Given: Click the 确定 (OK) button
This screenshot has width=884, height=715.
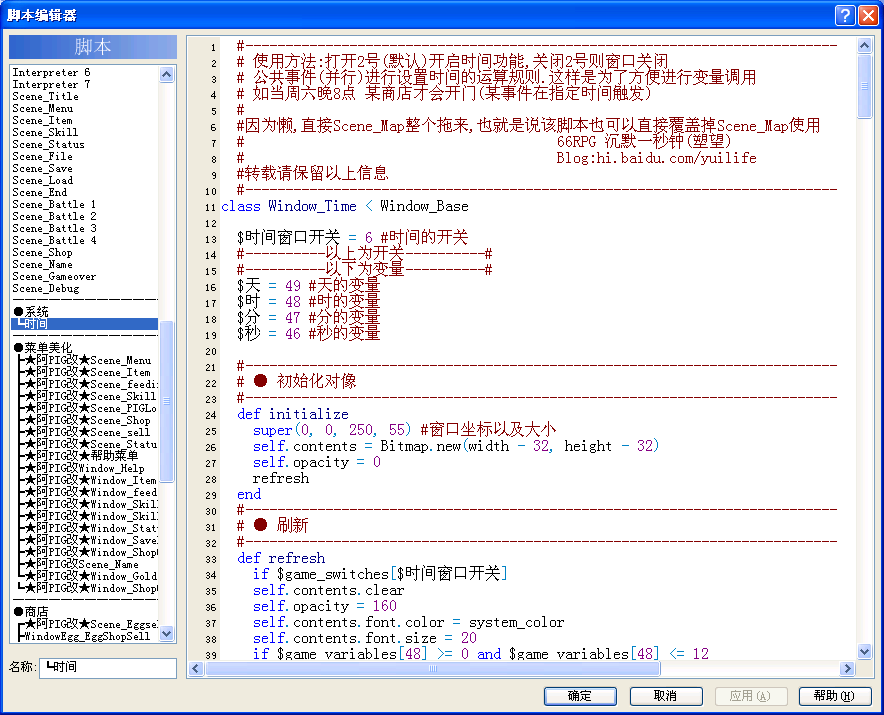Looking at the screenshot, I should (580, 696).
